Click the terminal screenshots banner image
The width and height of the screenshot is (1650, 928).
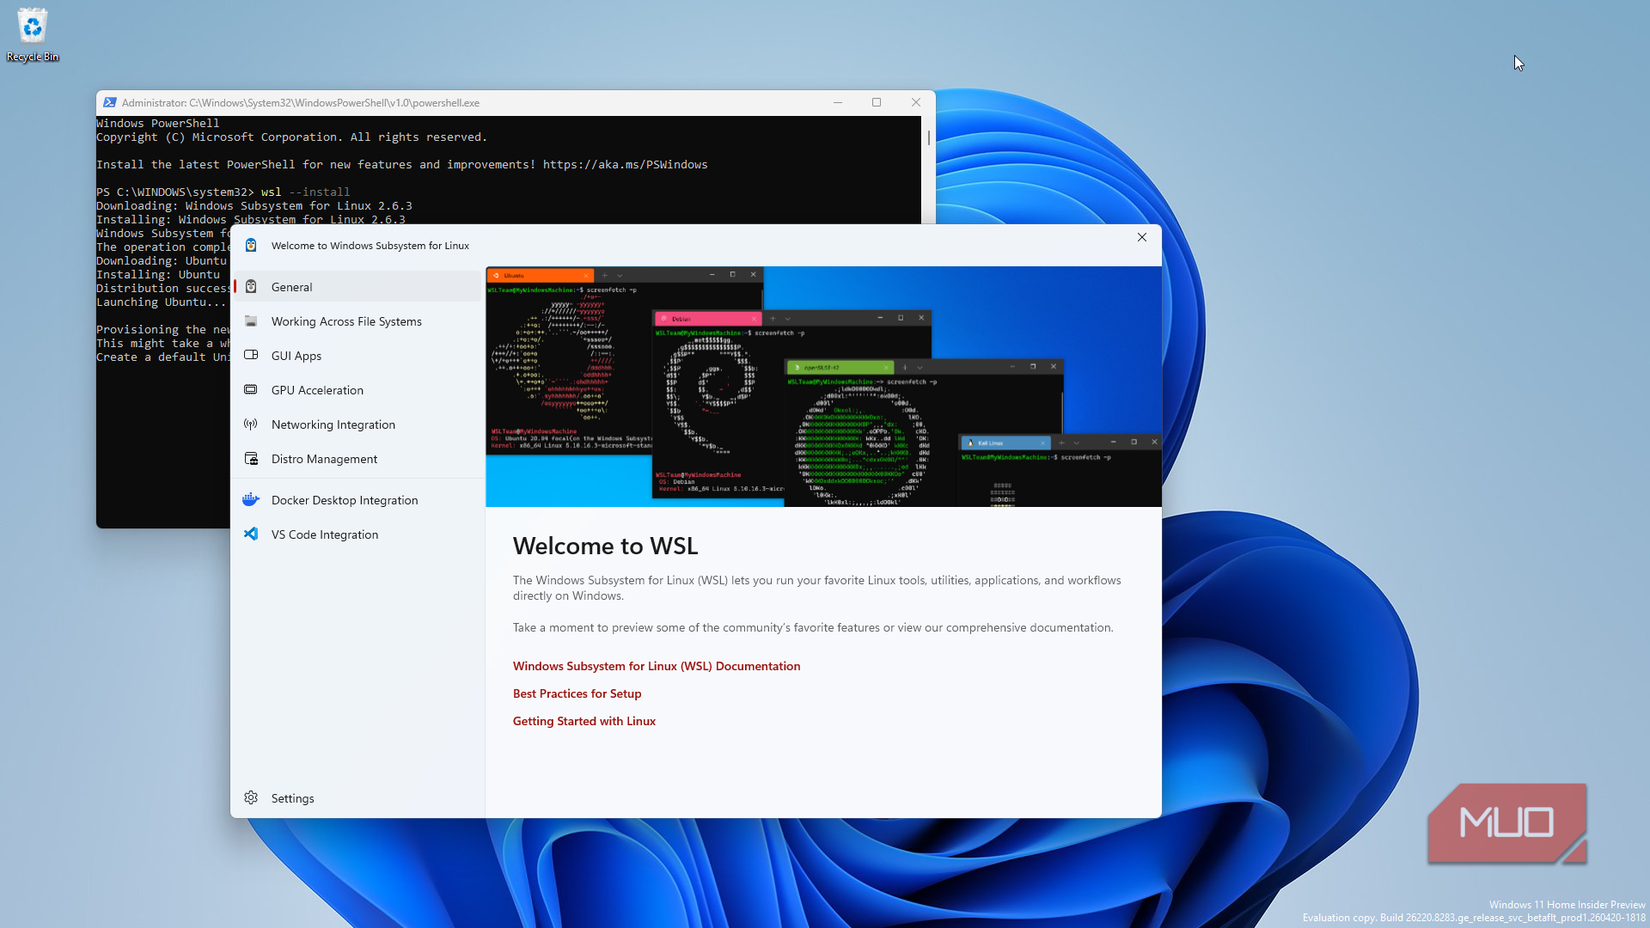coord(824,386)
